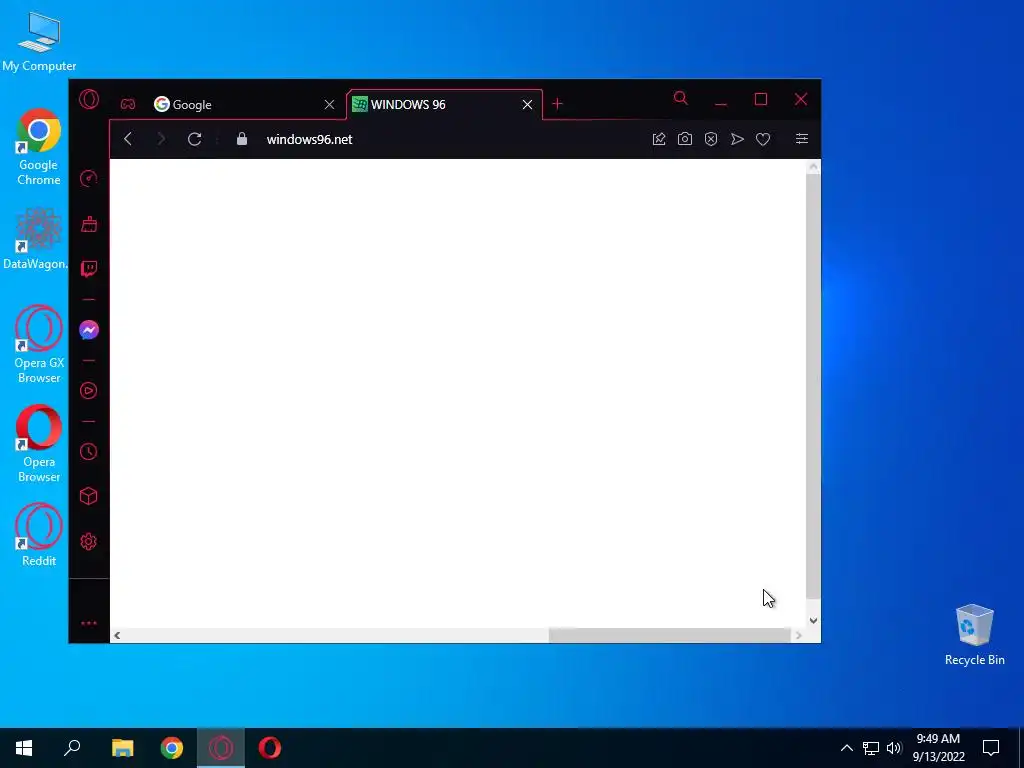Click the Opera GX taskbar button
Image resolution: width=1024 pixels, height=768 pixels.
click(x=221, y=748)
